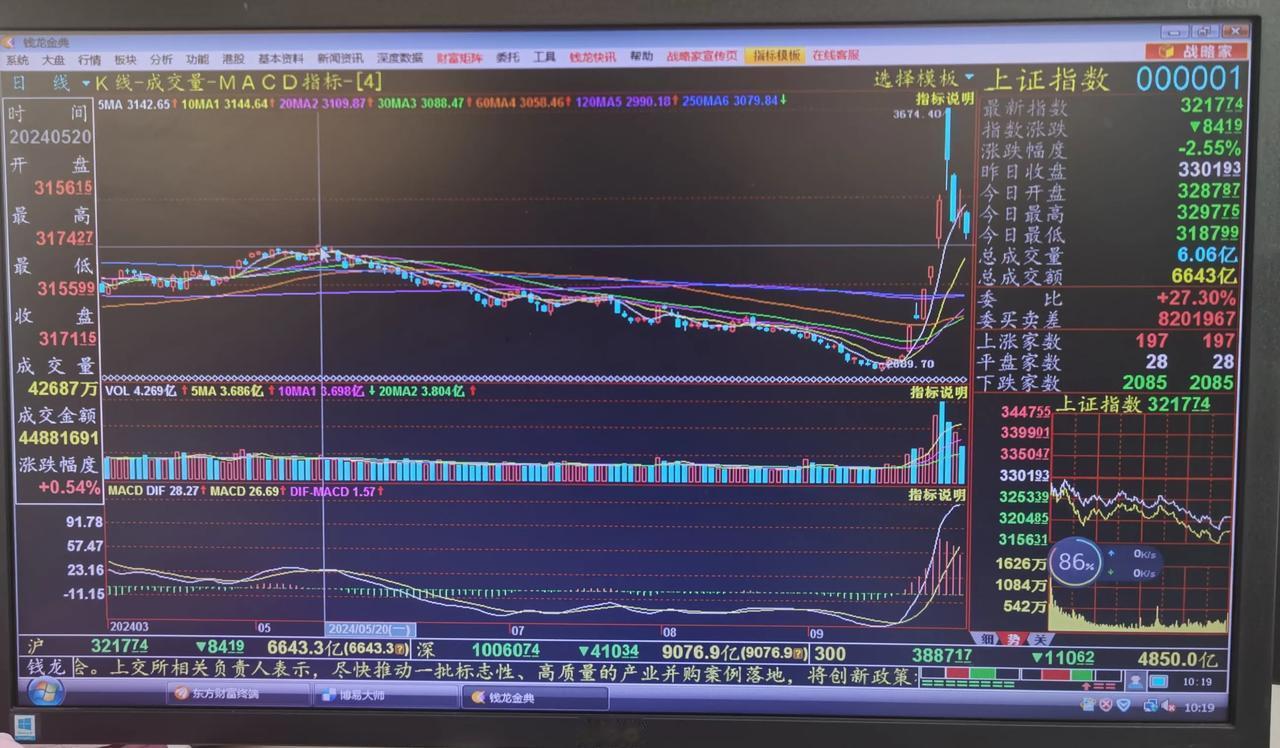The width and height of the screenshot is (1280, 748).
Task: Open the 委托 menu
Action: [x=508, y=58]
